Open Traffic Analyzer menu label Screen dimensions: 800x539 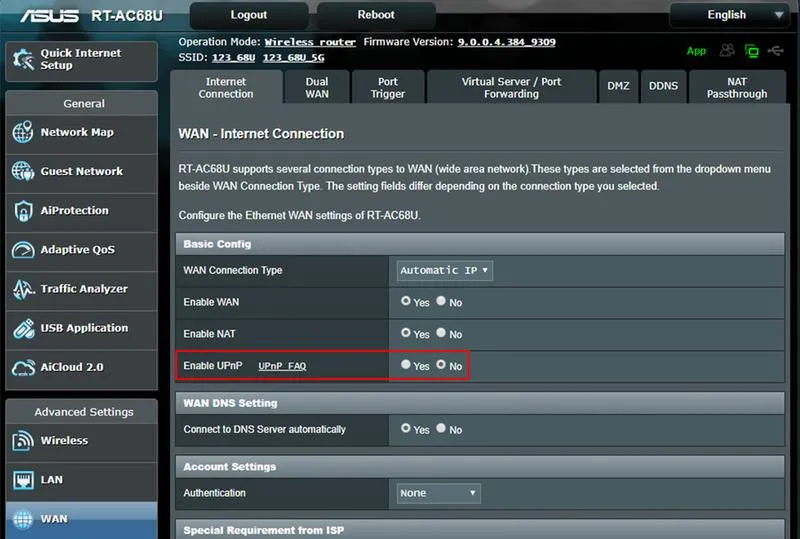pos(84,289)
